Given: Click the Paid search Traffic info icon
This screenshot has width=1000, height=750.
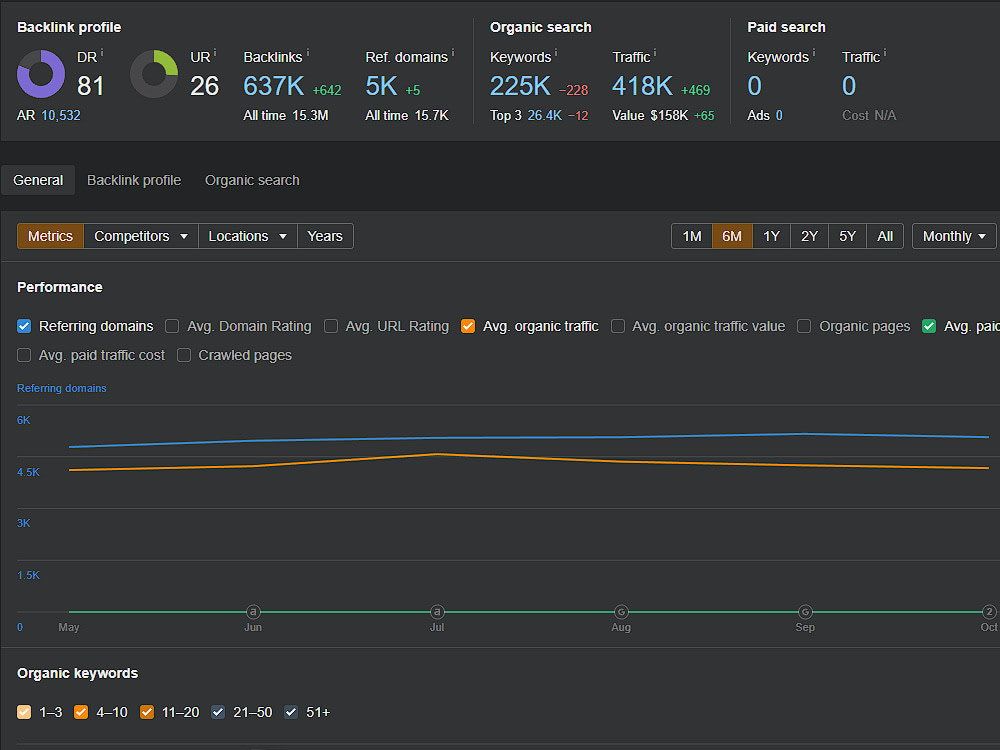Looking at the screenshot, I should coord(885,52).
